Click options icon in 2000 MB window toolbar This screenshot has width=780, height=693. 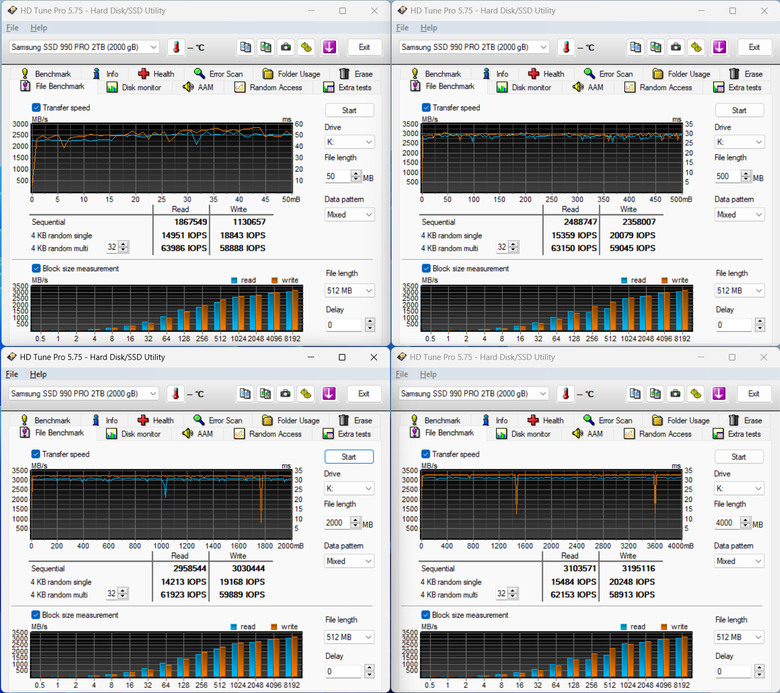306,394
